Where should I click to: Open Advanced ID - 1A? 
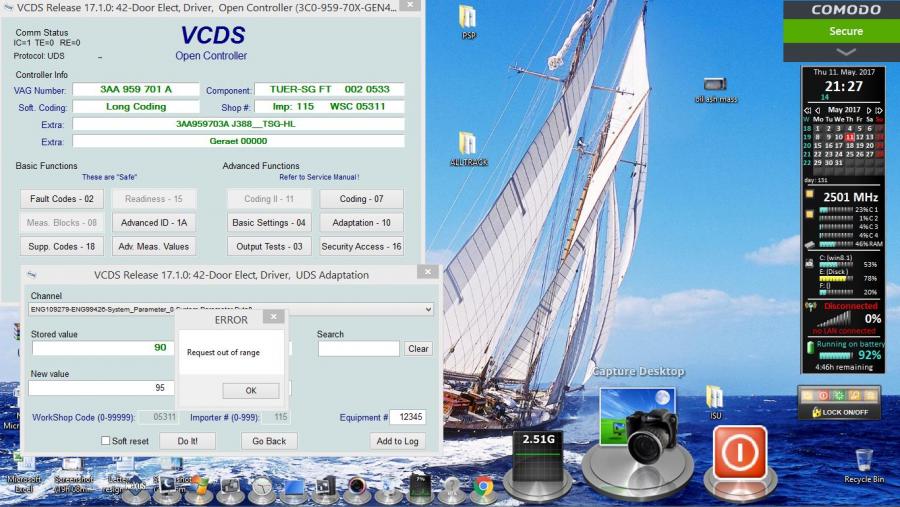[154, 223]
